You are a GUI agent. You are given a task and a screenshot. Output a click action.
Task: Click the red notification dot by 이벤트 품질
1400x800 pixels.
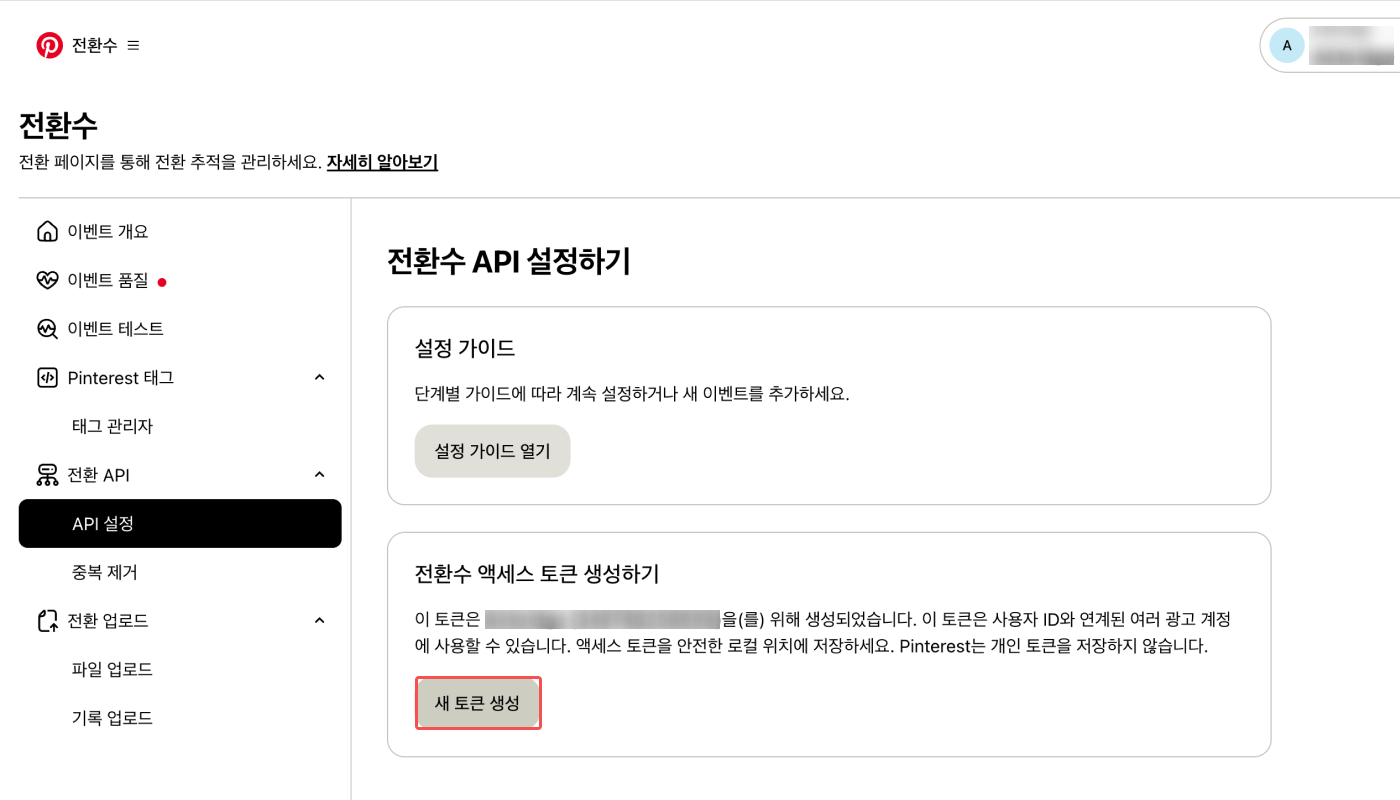[x=162, y=282]
